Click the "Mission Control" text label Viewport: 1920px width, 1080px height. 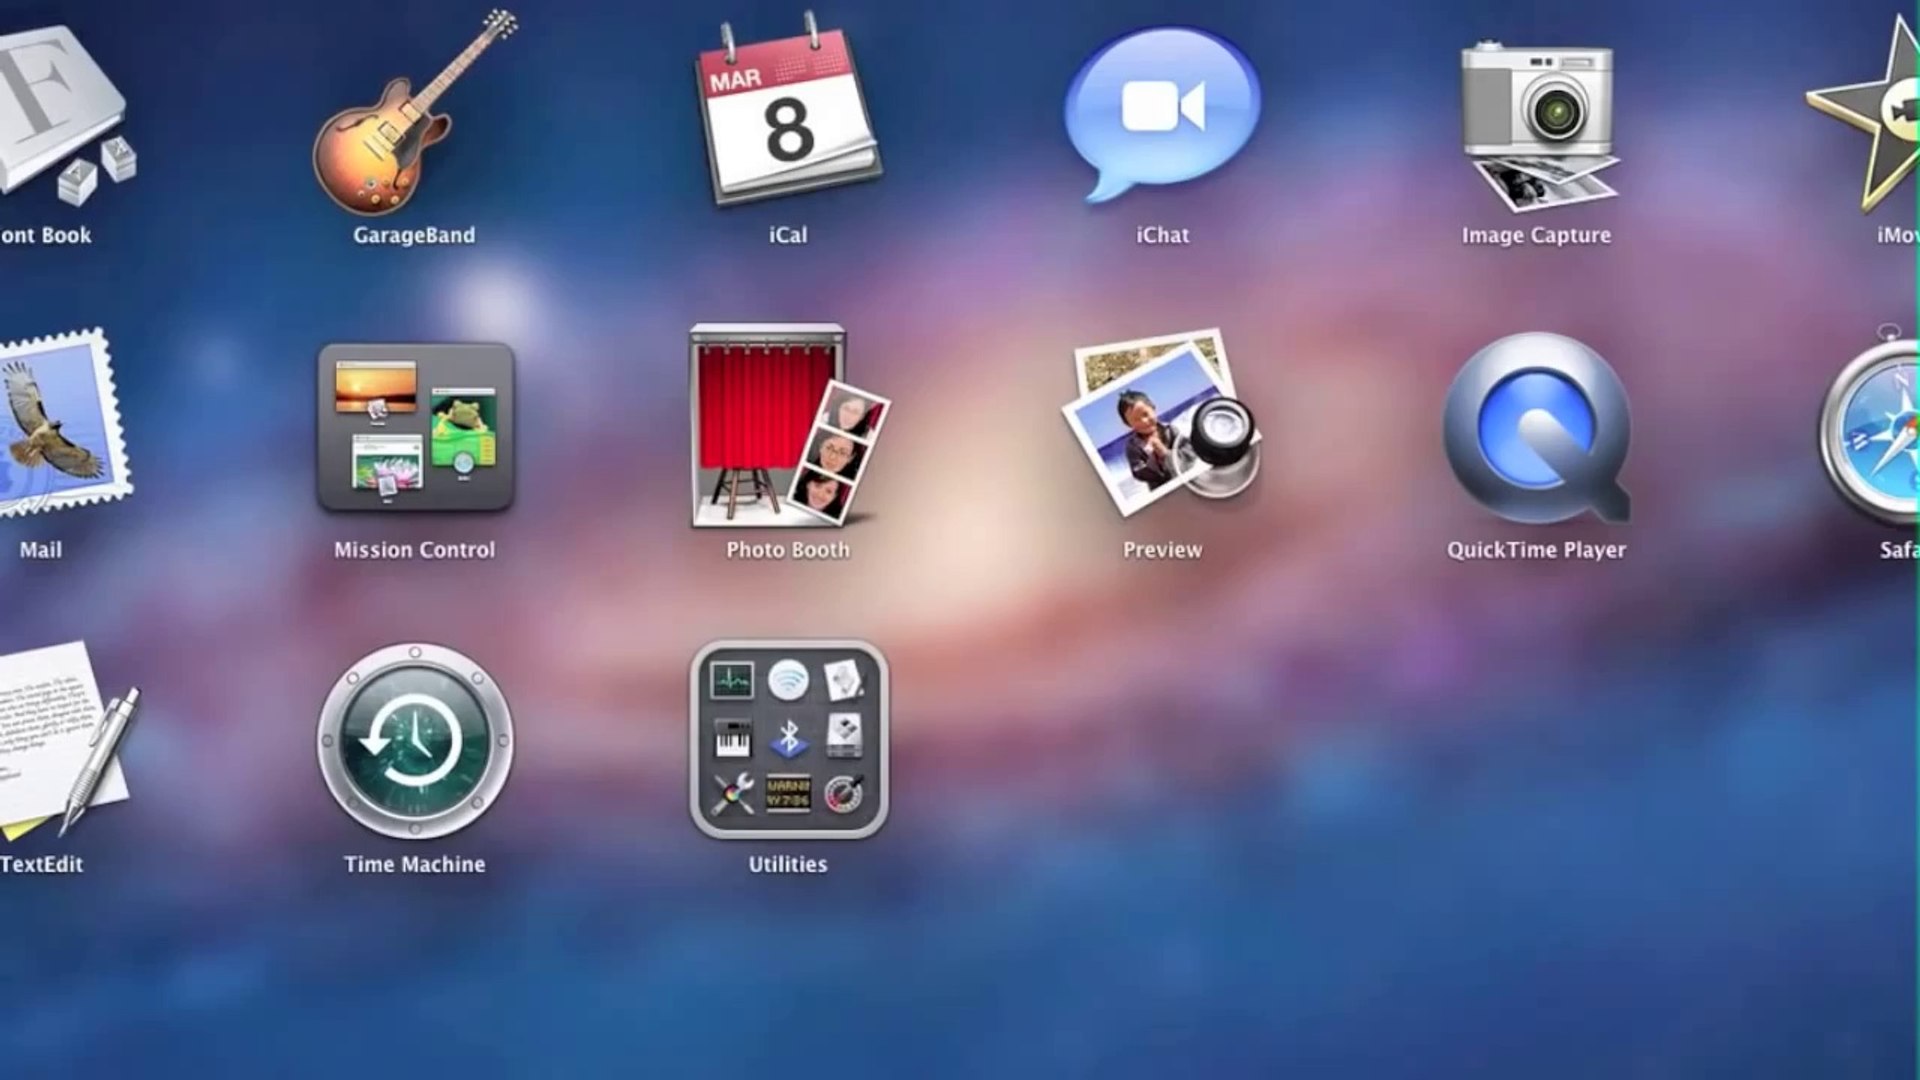(x=414, y=550)
